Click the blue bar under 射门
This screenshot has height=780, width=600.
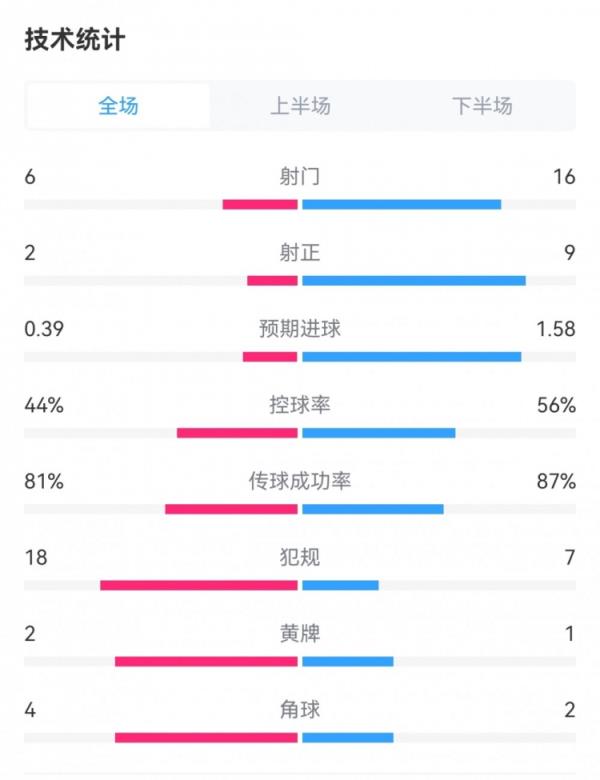401,205
